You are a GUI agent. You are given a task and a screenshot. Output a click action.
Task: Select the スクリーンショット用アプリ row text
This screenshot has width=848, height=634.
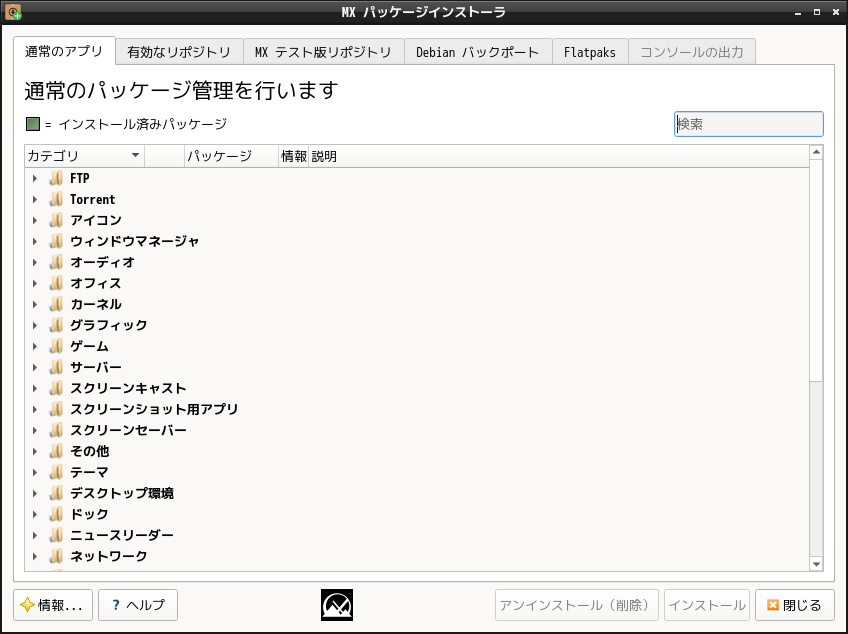pyautogui.click(x=154, y=409)
